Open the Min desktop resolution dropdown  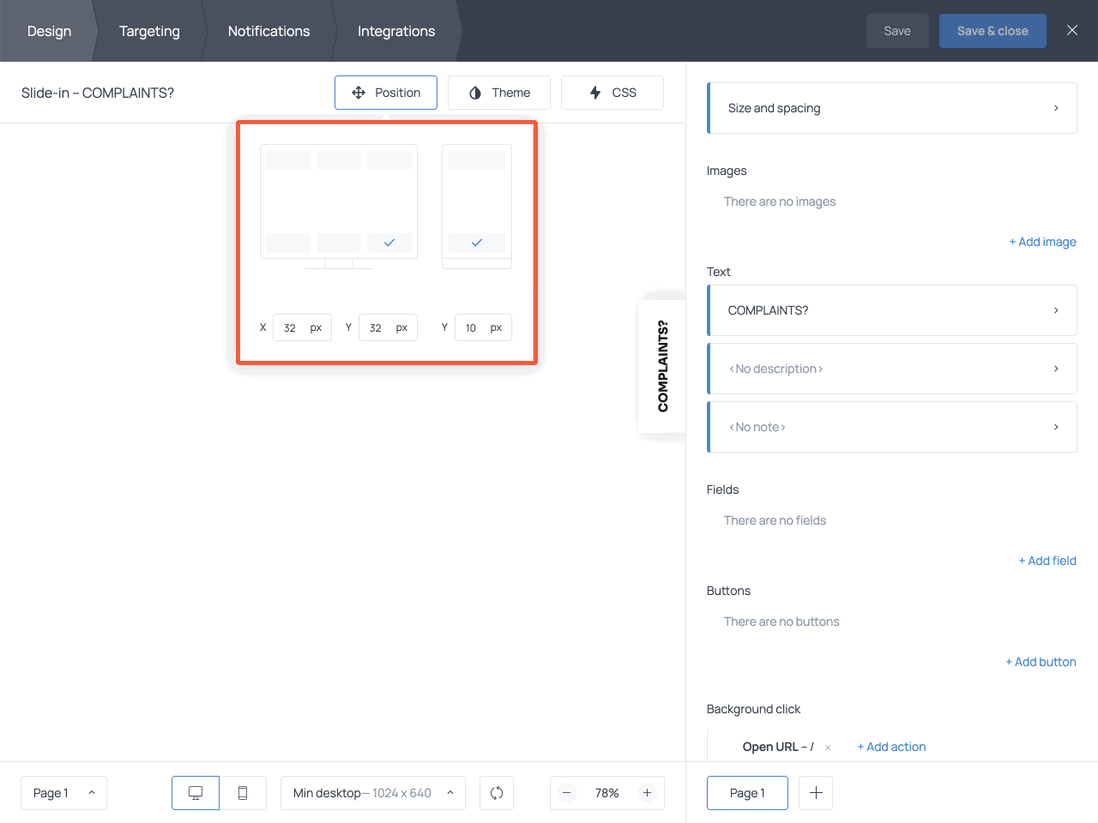pos(372,792)
